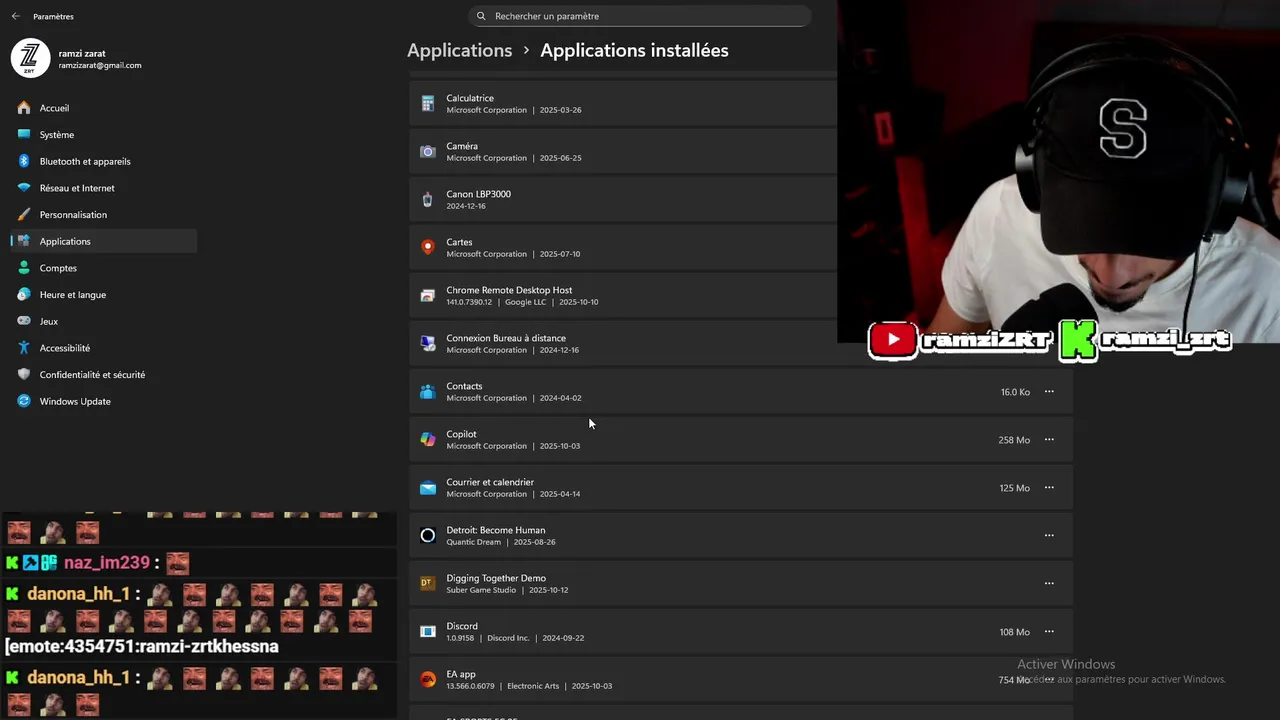
Task: Select the Canon LBP3000 entry name
Action: point(478,194)
